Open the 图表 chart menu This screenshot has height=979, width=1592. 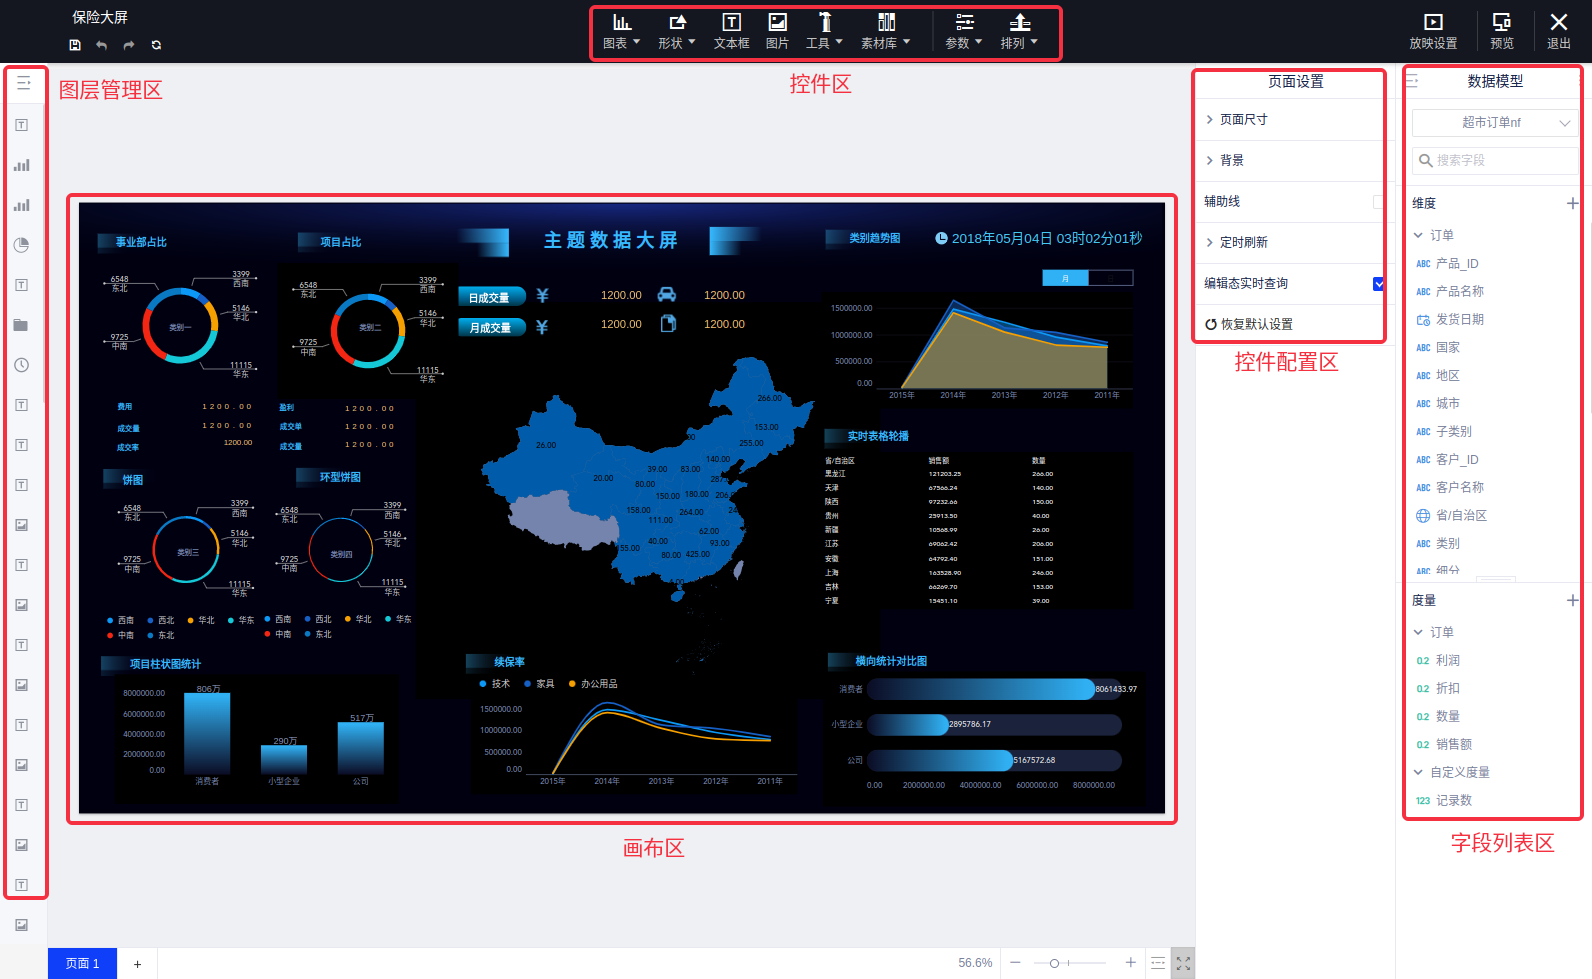[621, 31]
